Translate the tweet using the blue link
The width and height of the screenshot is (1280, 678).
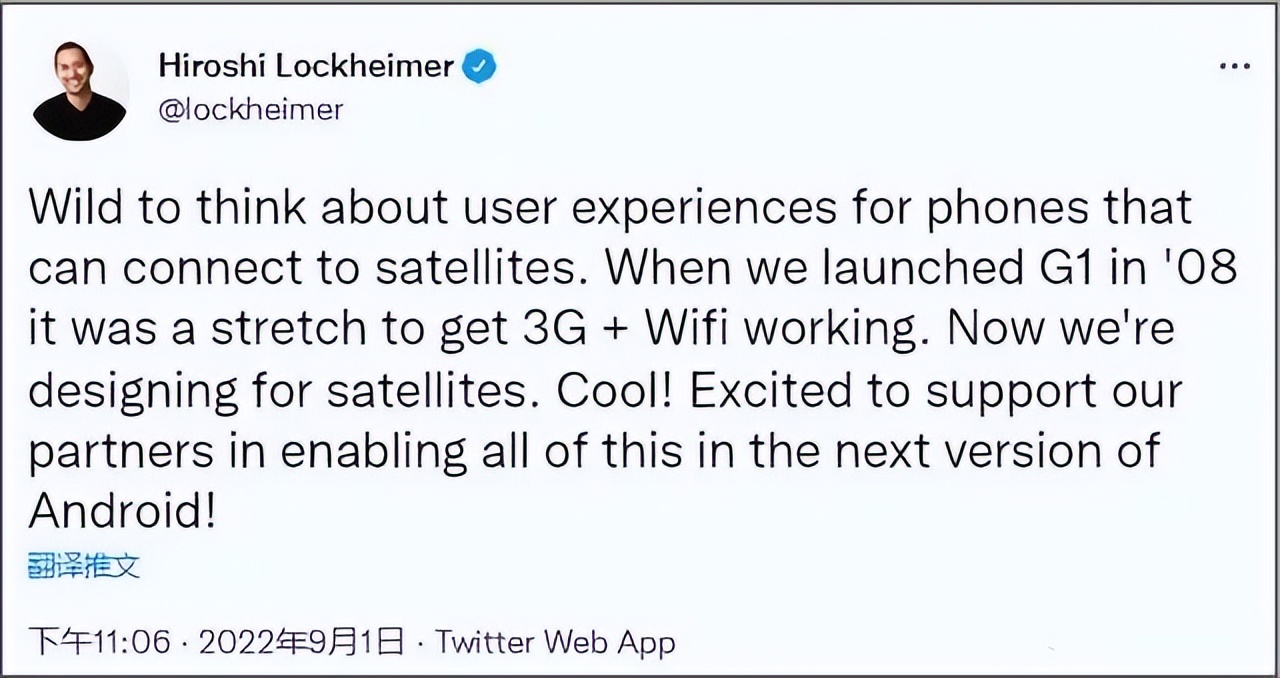(x=85, y=565)
